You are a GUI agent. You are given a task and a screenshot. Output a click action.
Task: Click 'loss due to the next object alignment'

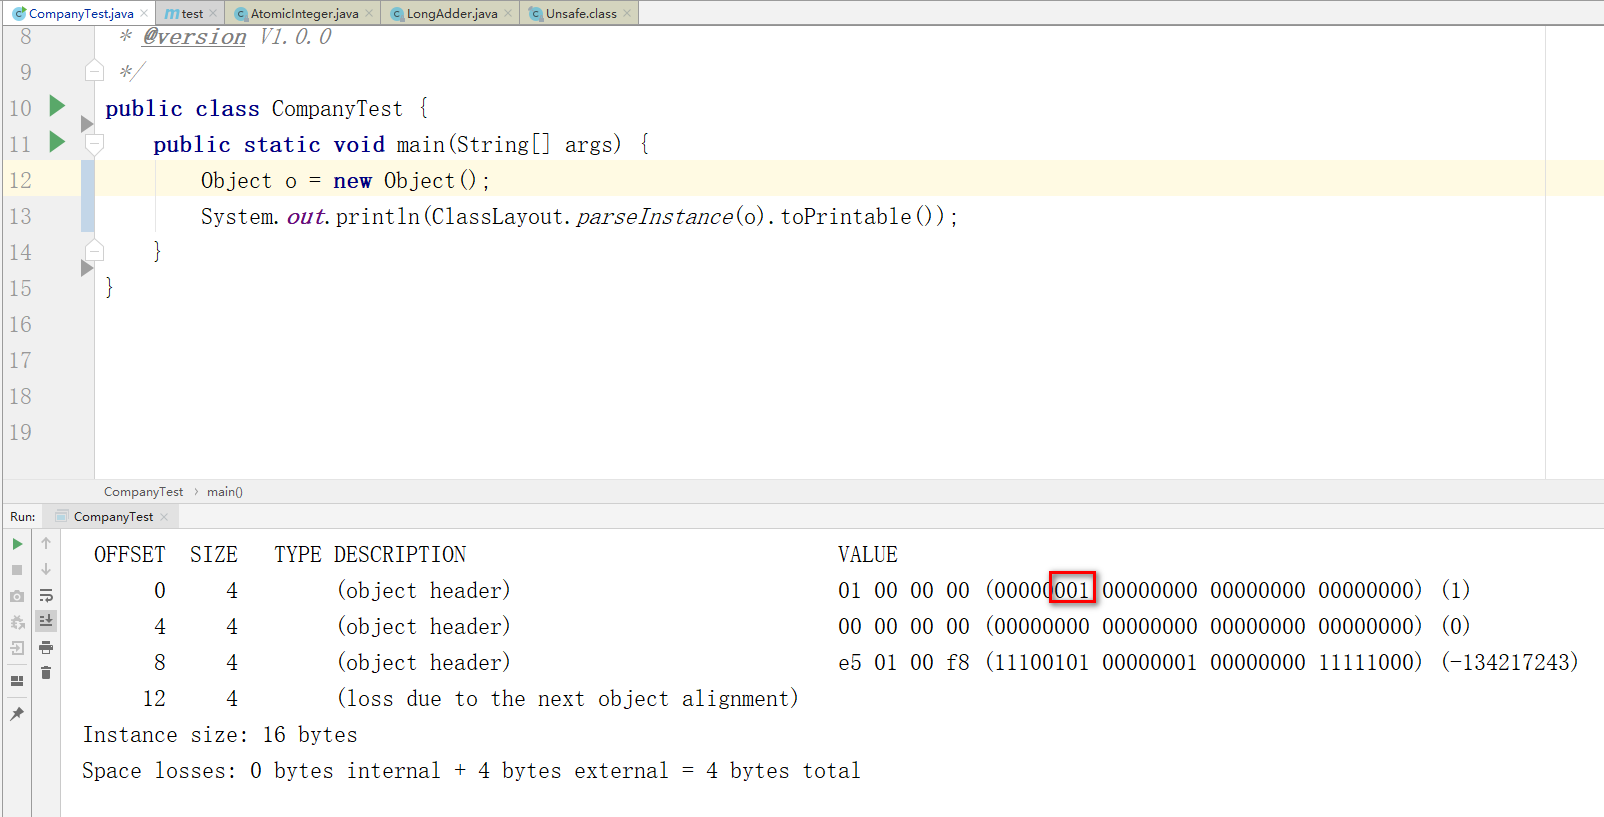568,699
